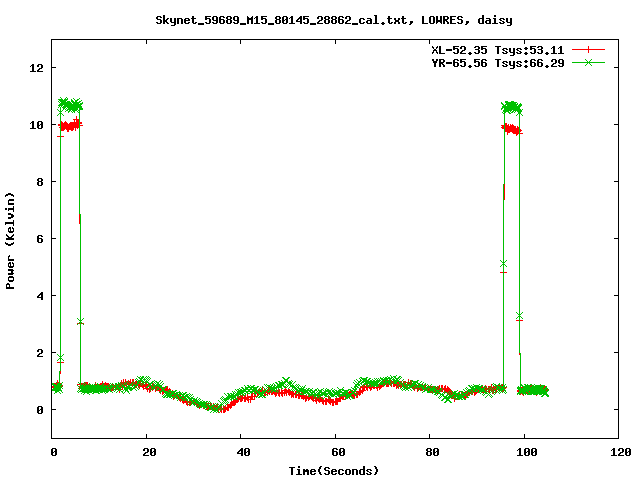
Task: Click the x-axis tick label 60
Action: pyautogui.click(x=338, y=452)
